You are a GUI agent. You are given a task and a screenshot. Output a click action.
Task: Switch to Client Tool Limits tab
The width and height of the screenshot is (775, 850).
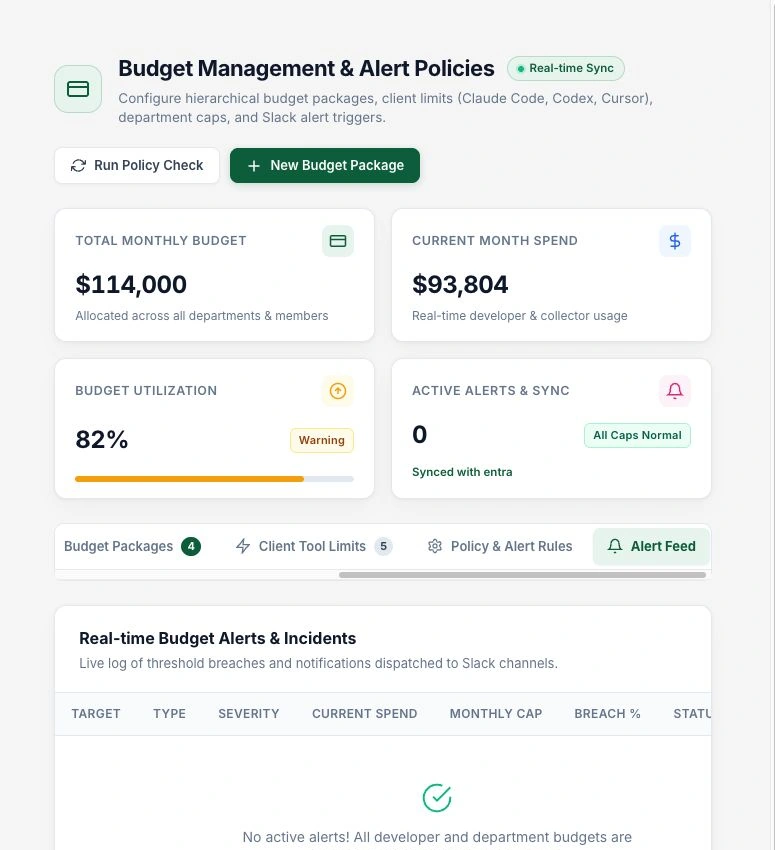coord(313,546)
